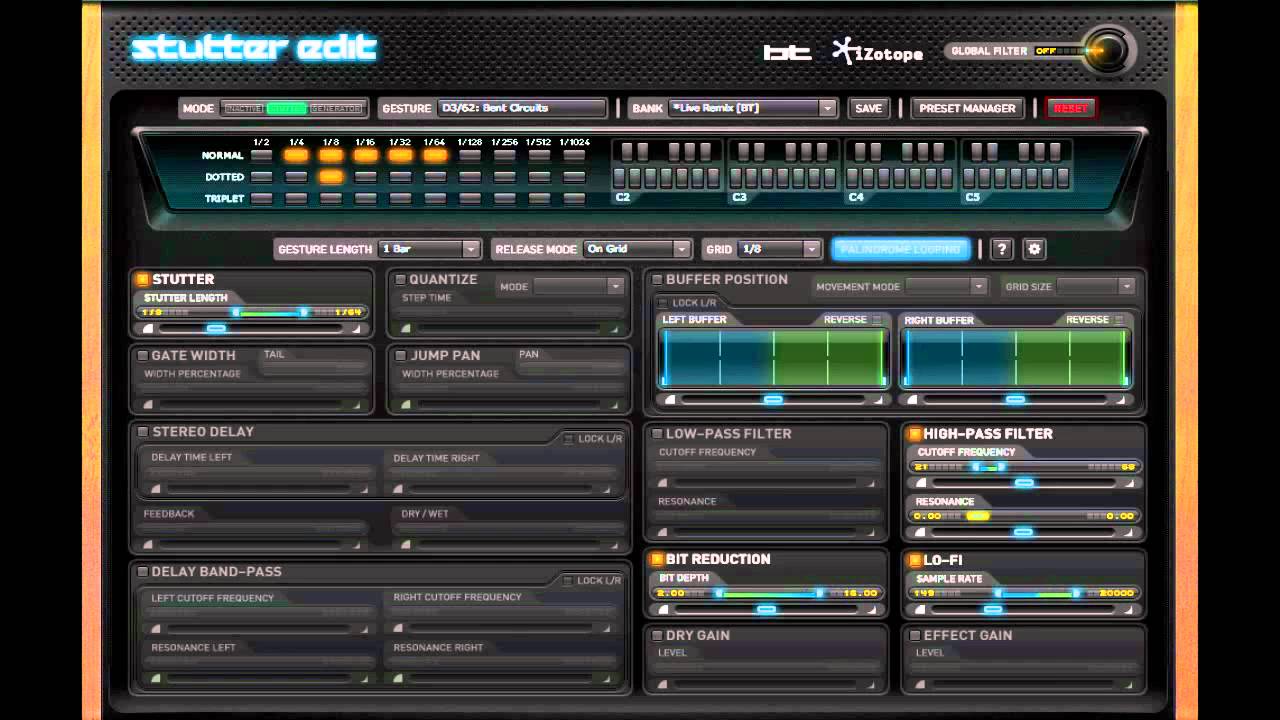Viewport: 1280px width, 720px height.
Task: Disable the Lo-Fi module
Action: (915, 560)
